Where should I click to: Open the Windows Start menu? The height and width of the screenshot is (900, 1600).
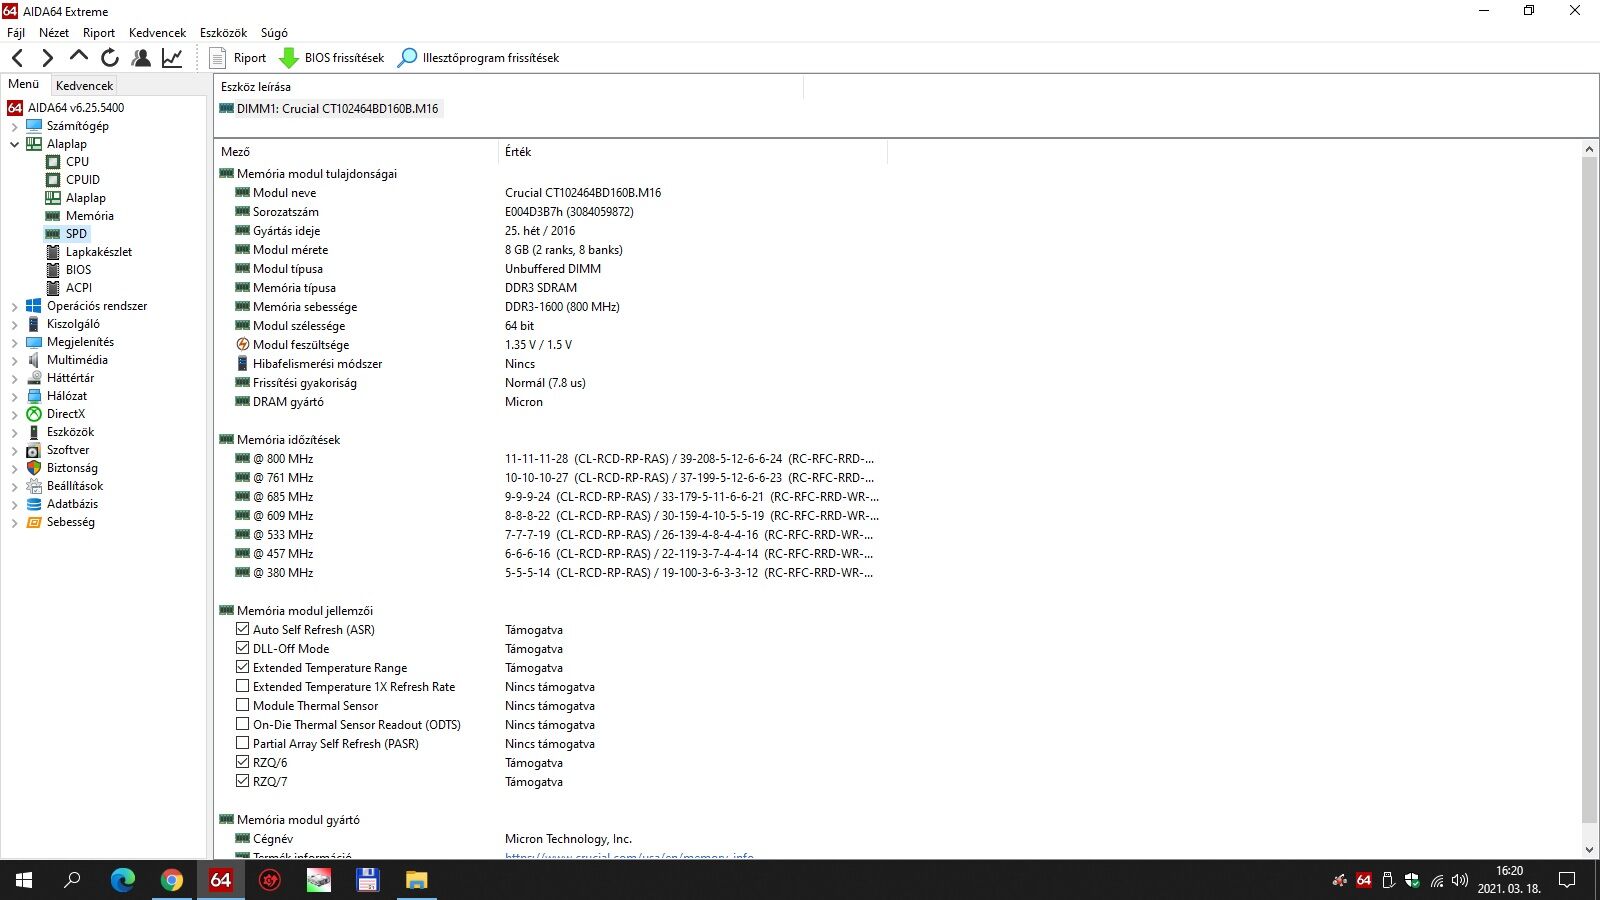(x=24, y=880)
